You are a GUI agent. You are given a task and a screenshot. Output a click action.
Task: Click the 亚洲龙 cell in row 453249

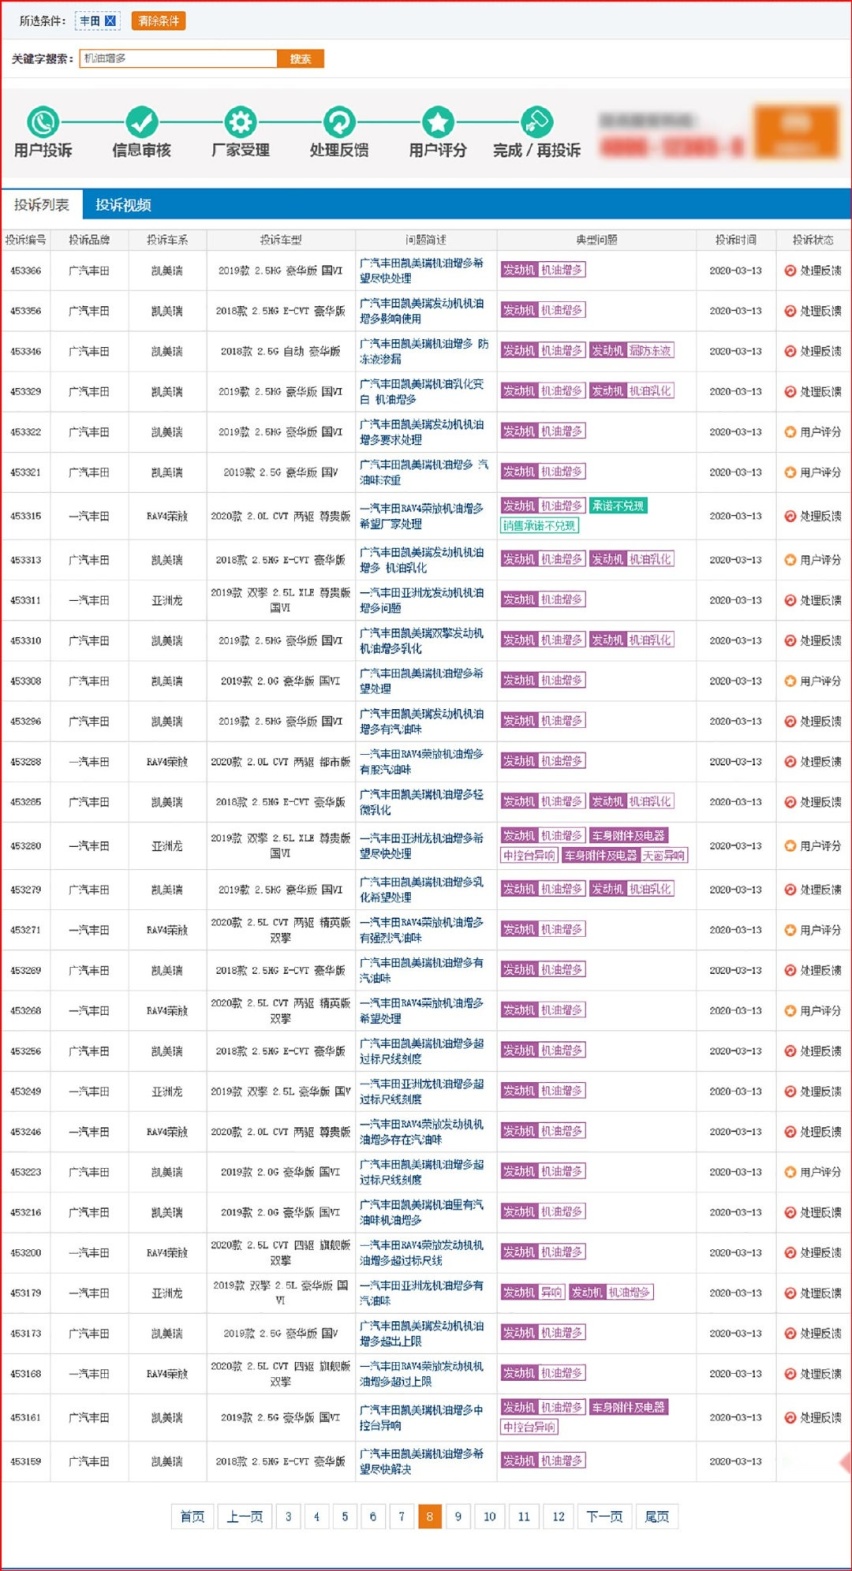click(167, 1092)
